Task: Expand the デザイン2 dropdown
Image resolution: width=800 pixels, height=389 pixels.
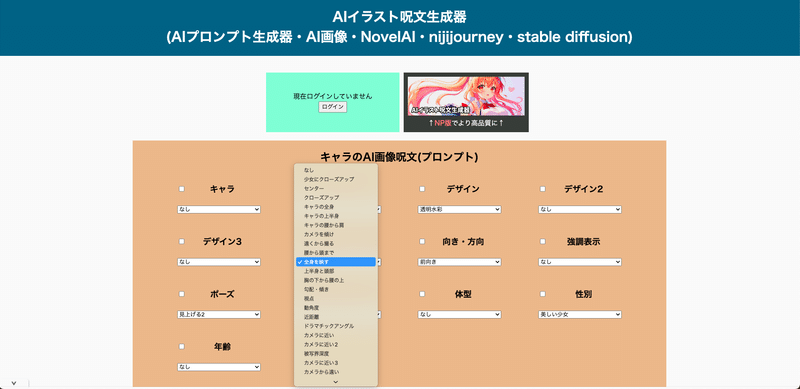Action: pos(580,209)
